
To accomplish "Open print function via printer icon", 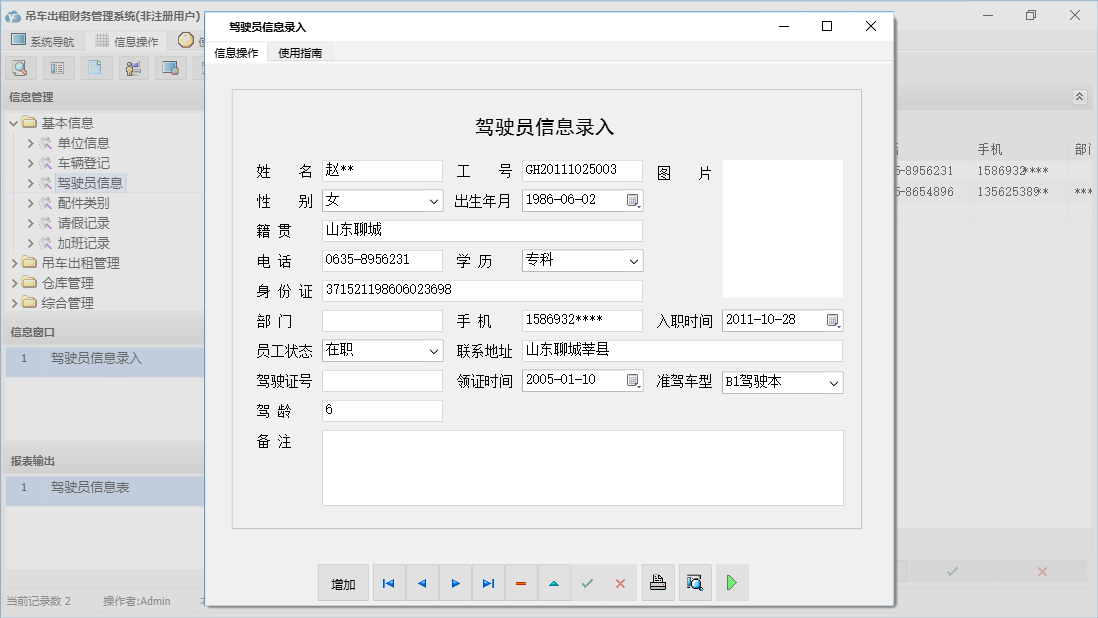I will click(x=658, y=582).
